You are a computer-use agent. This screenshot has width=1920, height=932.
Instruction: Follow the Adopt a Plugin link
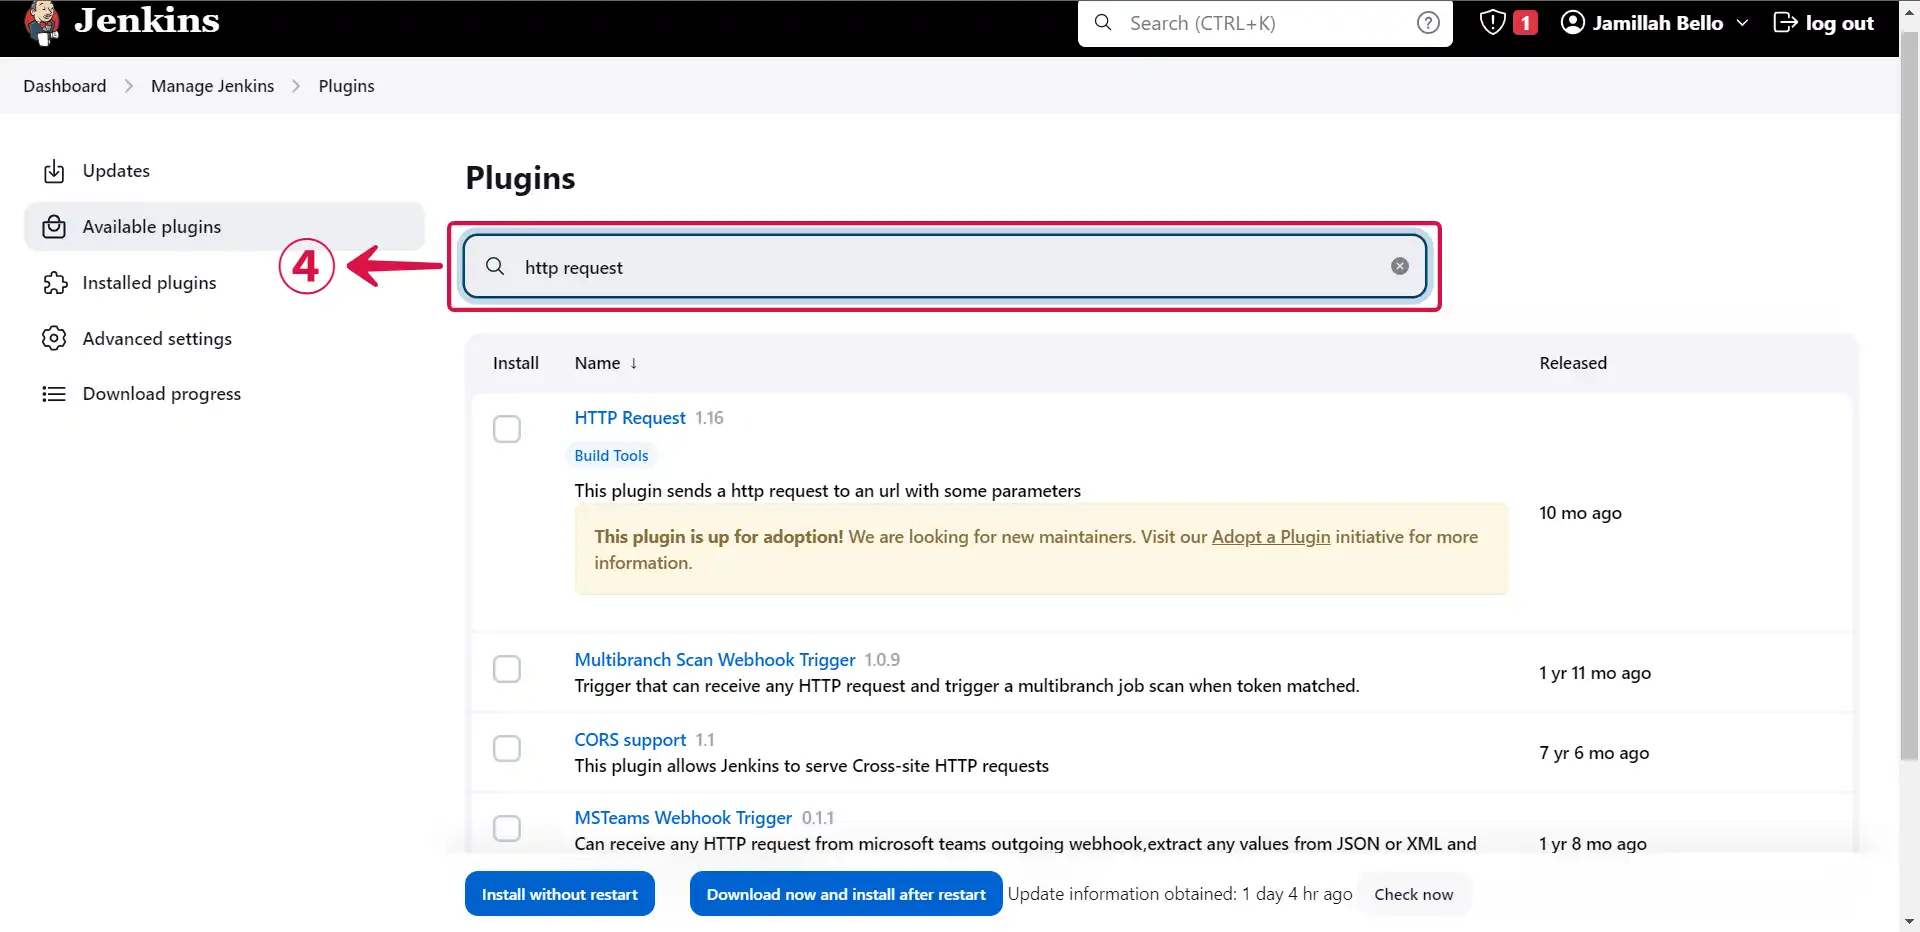coord(1271,537)
